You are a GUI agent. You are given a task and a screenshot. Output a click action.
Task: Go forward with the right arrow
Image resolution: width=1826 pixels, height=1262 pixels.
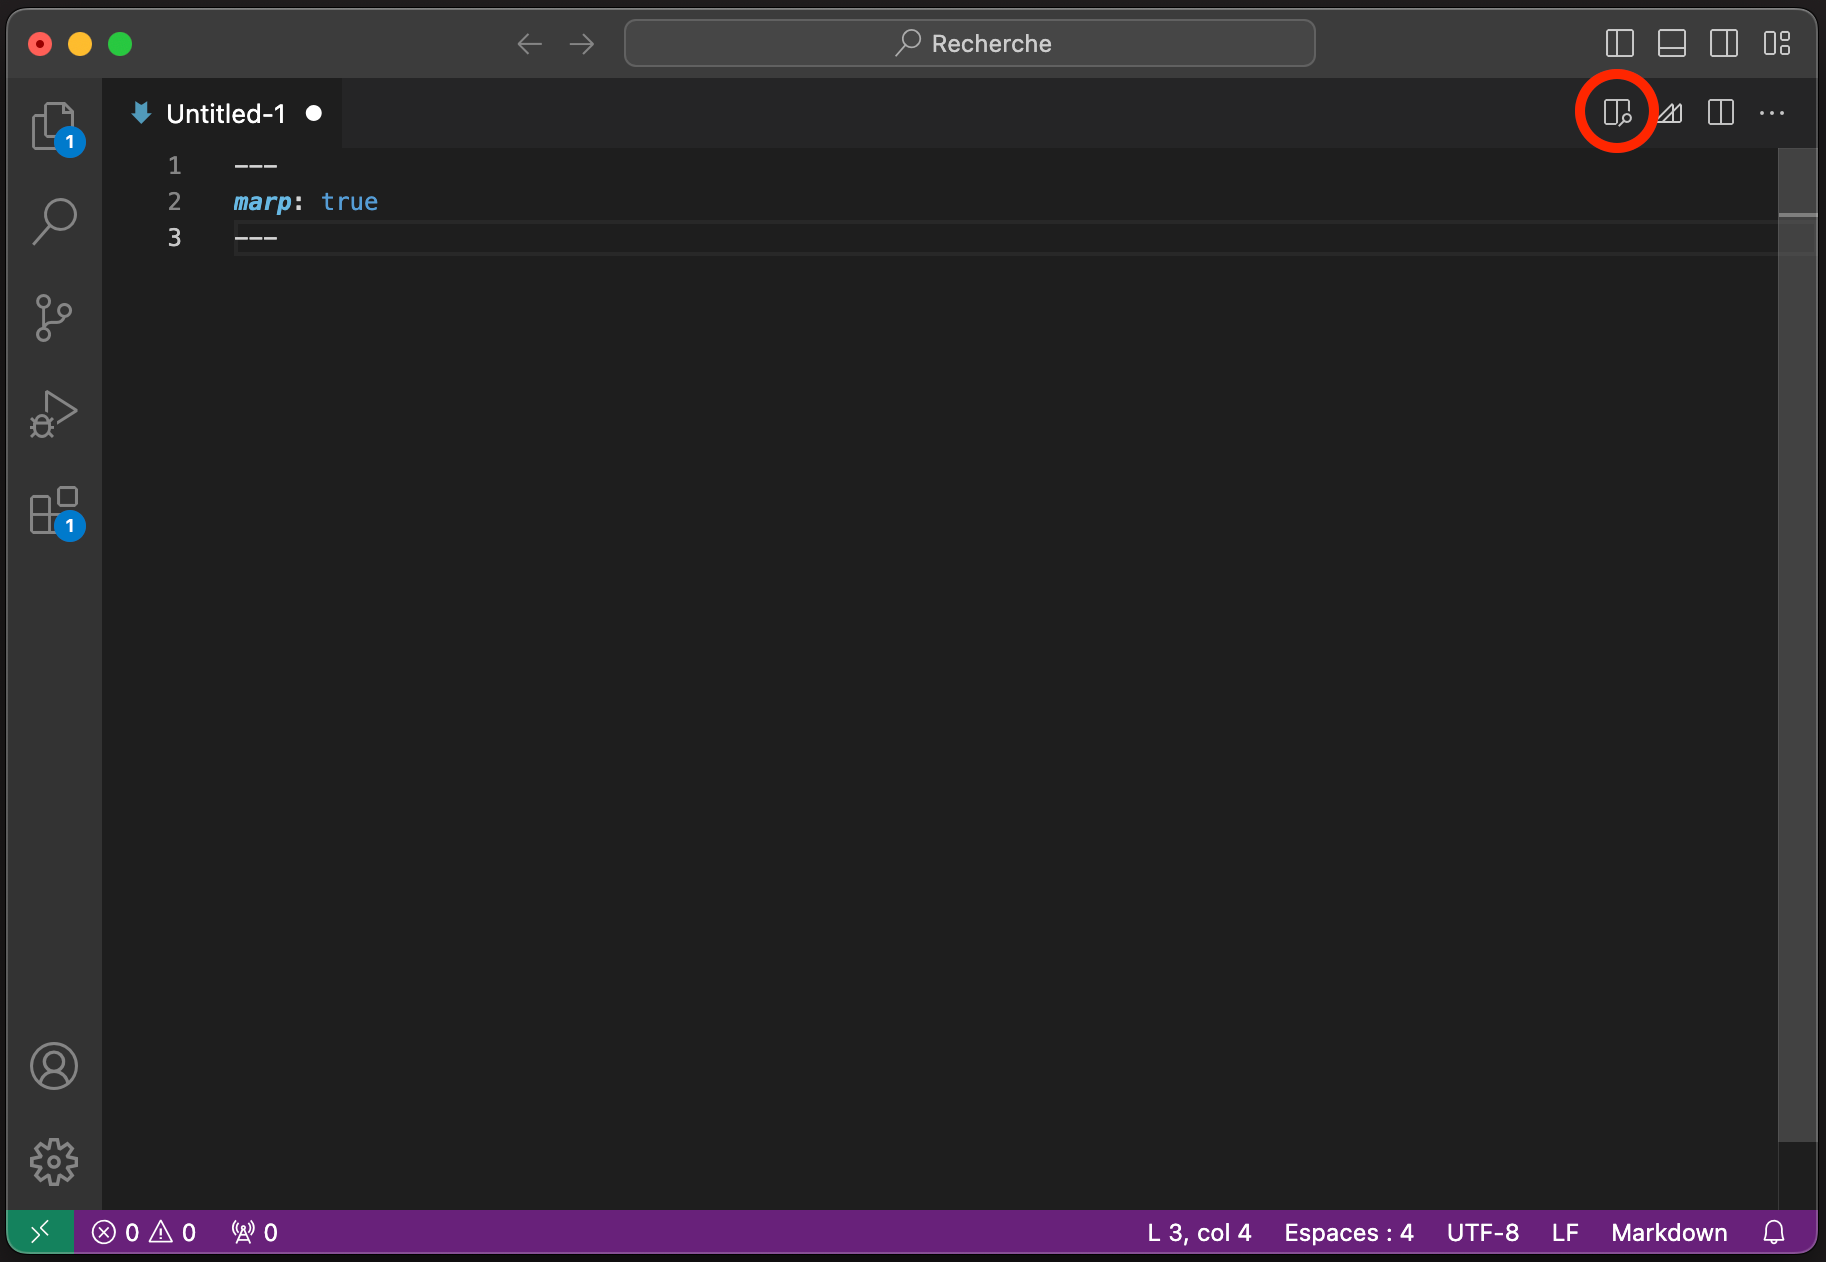click(x=582, y=43)
